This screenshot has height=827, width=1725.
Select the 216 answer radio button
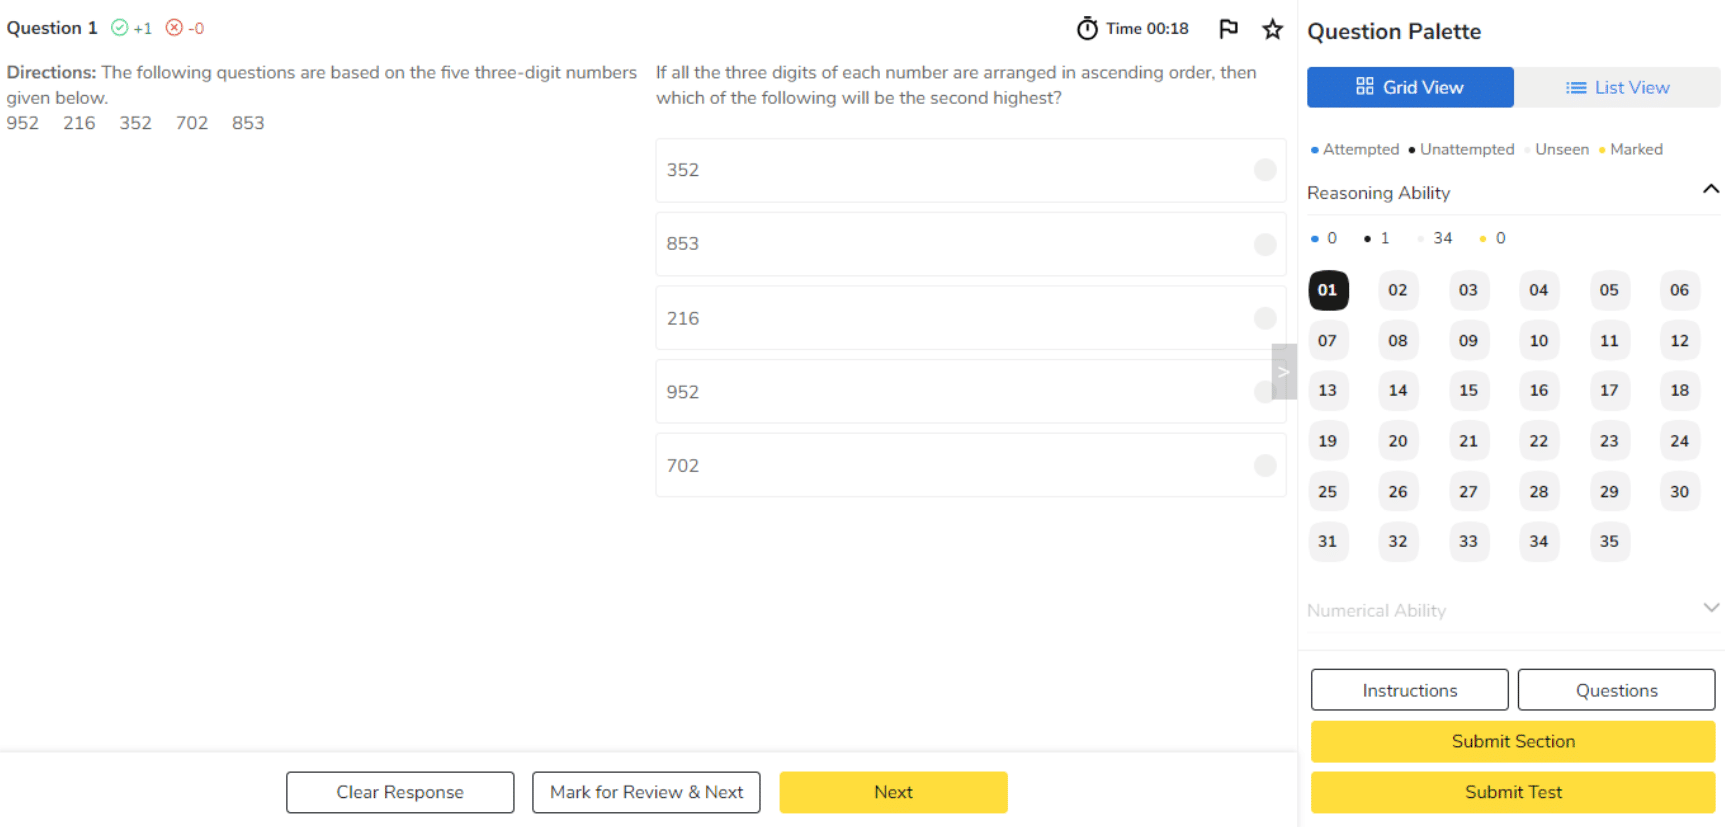coord(1265,318)
